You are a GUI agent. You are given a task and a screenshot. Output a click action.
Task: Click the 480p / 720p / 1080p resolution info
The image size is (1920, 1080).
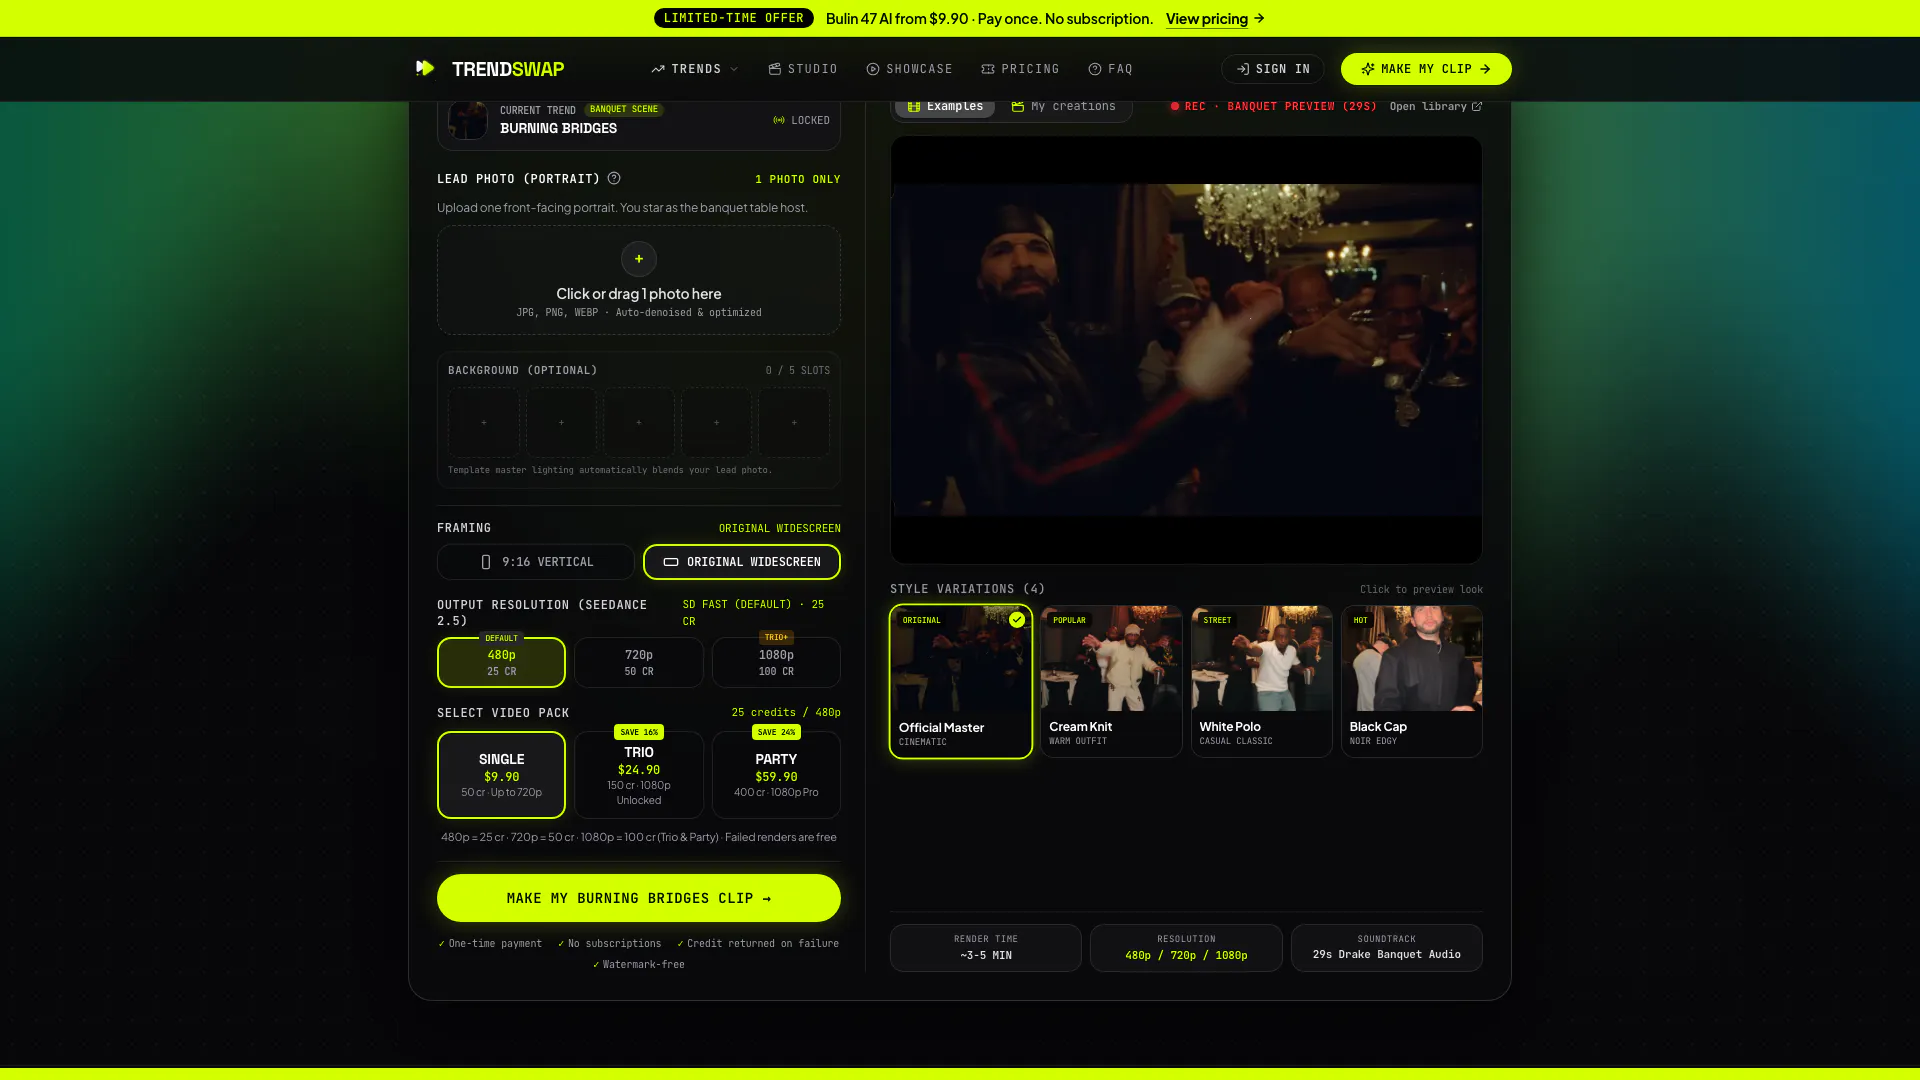[x=1186, y=948]
